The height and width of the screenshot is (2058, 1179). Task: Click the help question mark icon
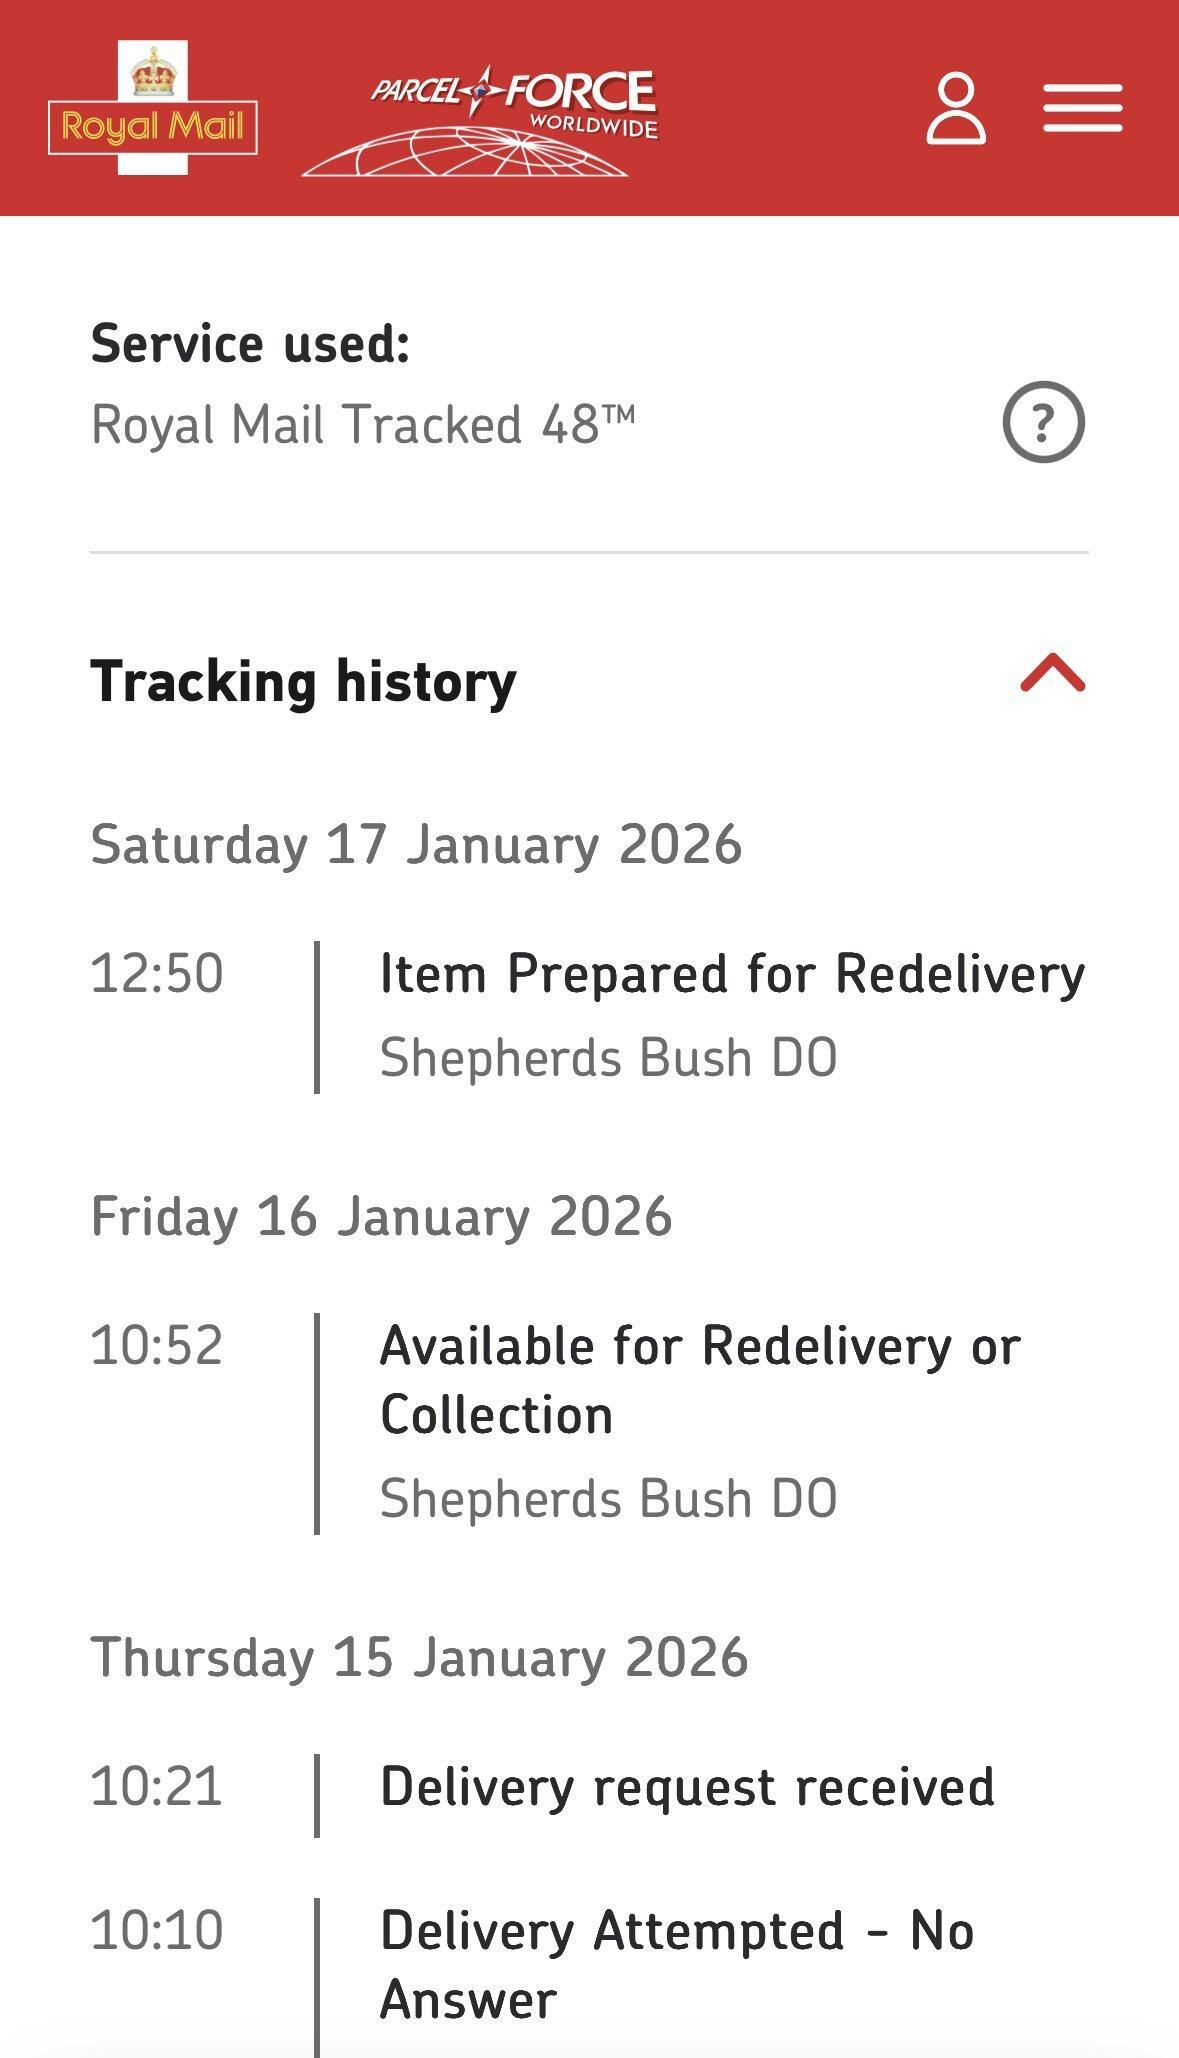[1043, 422]
